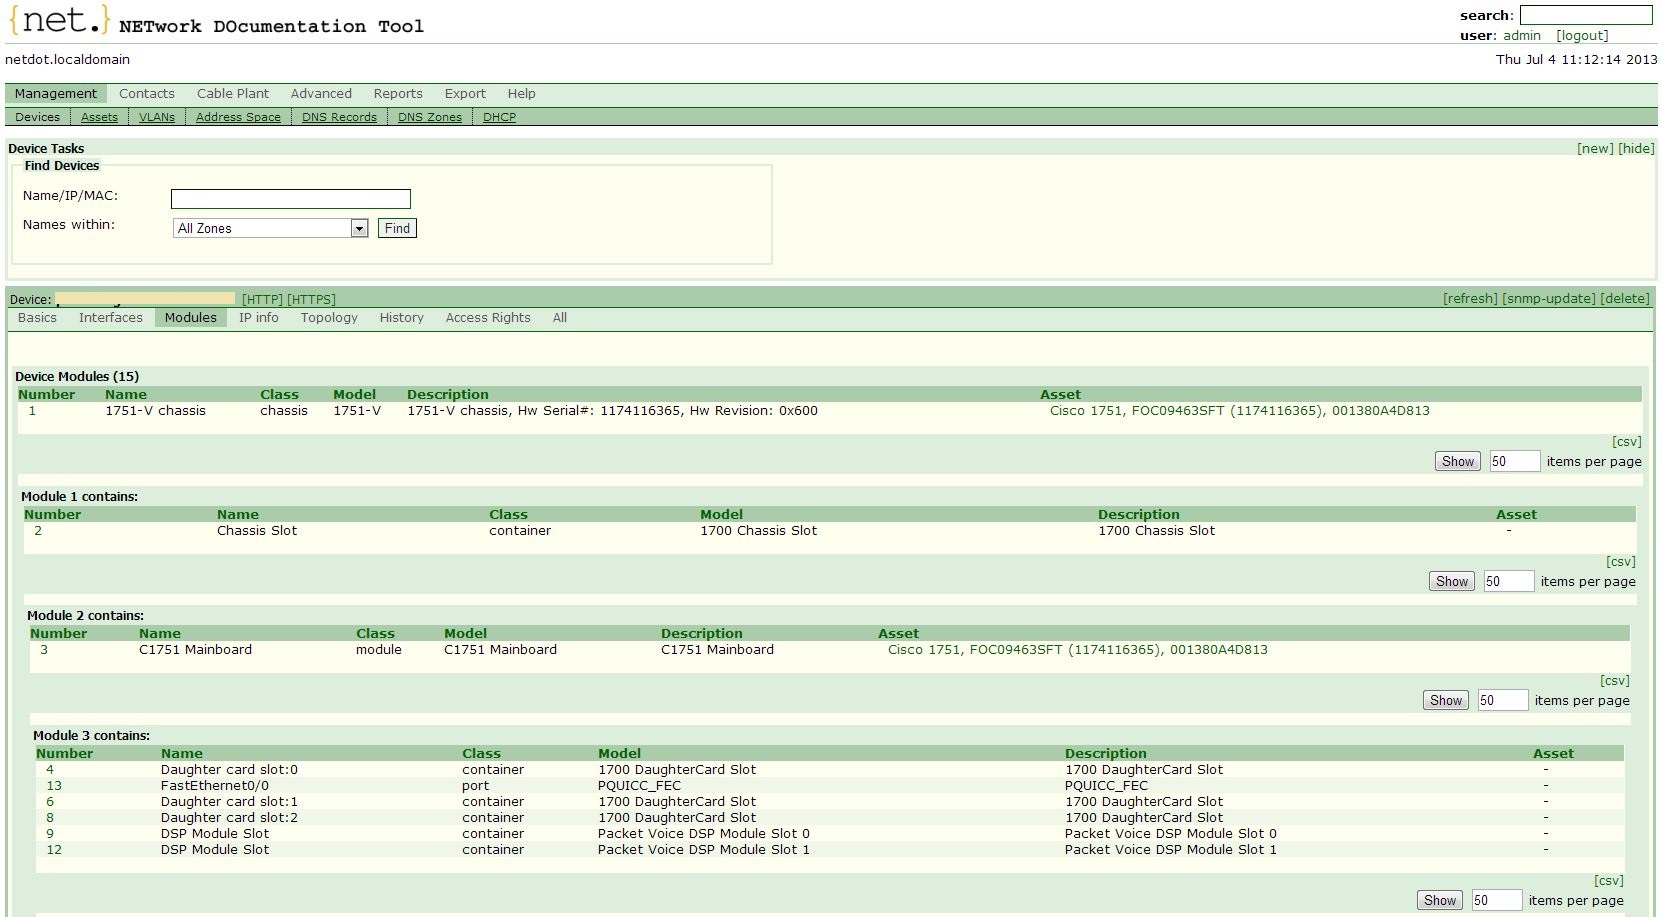The image size is (1662, 917).
Task: Open device via [HTTP] link
Action: pyautogui.click(x=262, y=299)
